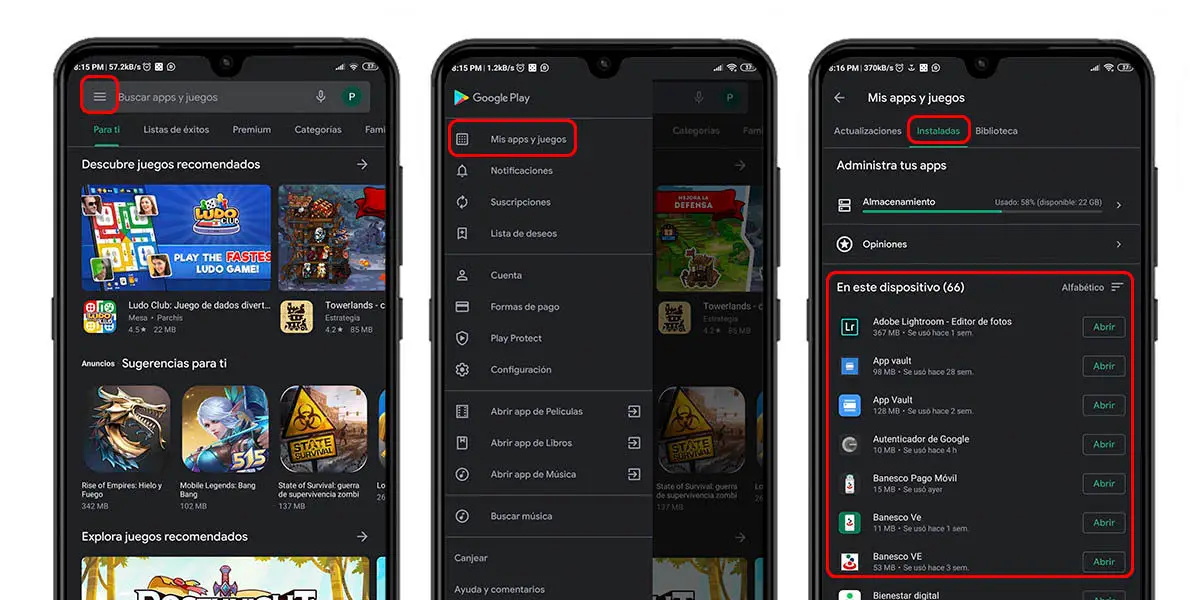Go to the Categorías tab on the left phone
This screenshot has height=600, width=1200.
(318, 130)
